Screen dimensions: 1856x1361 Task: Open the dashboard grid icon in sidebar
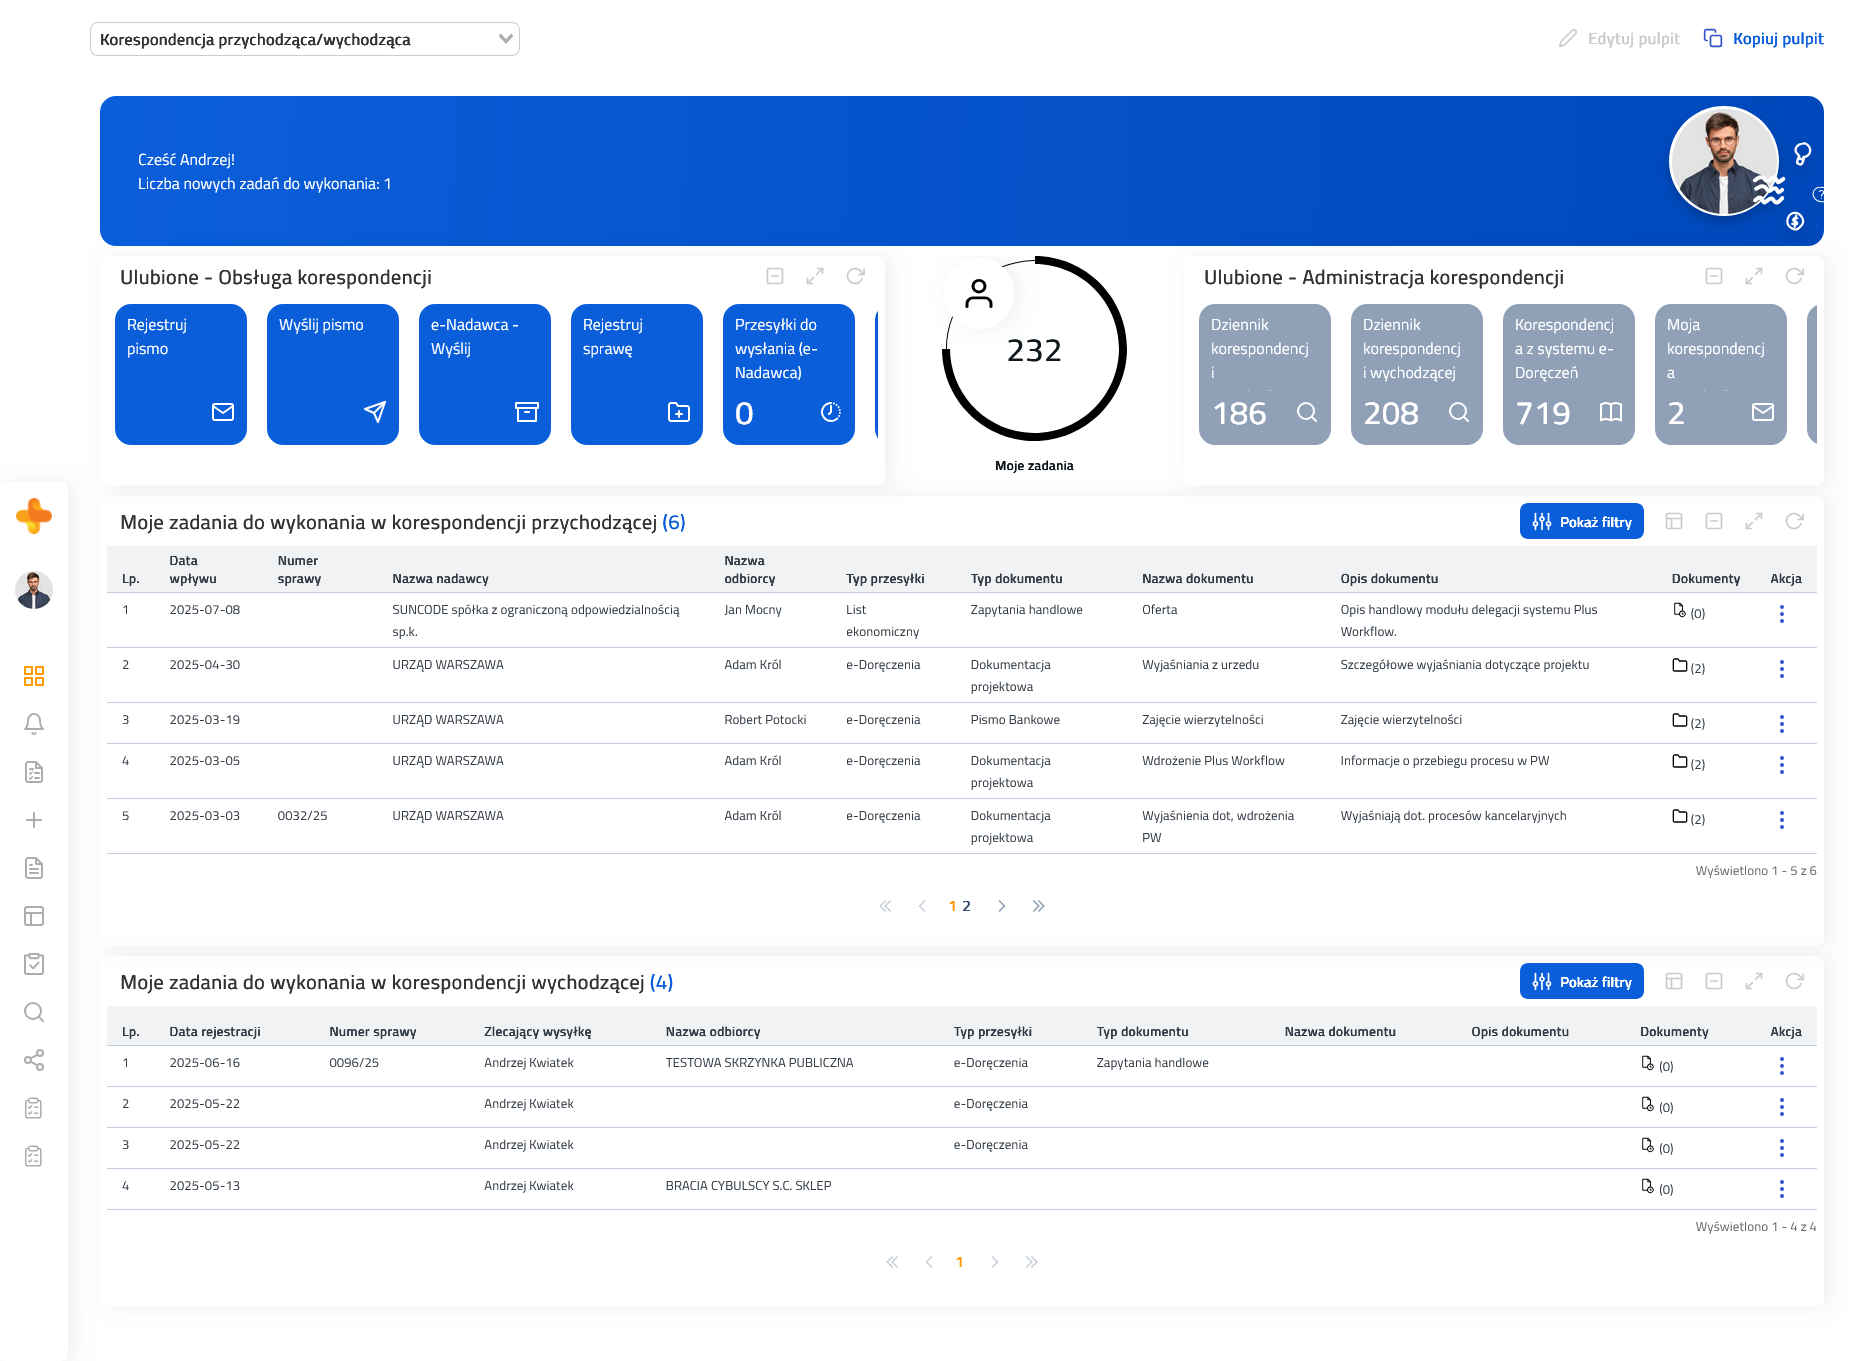(34, 676)
